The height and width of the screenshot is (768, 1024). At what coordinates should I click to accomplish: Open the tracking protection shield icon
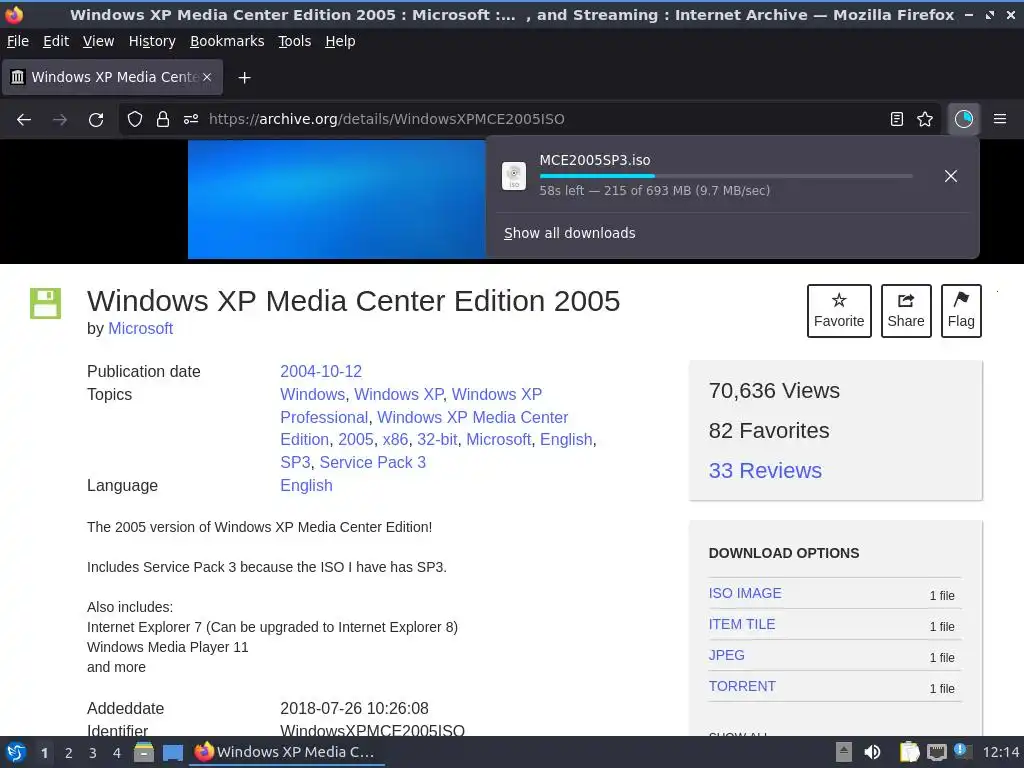135,119
